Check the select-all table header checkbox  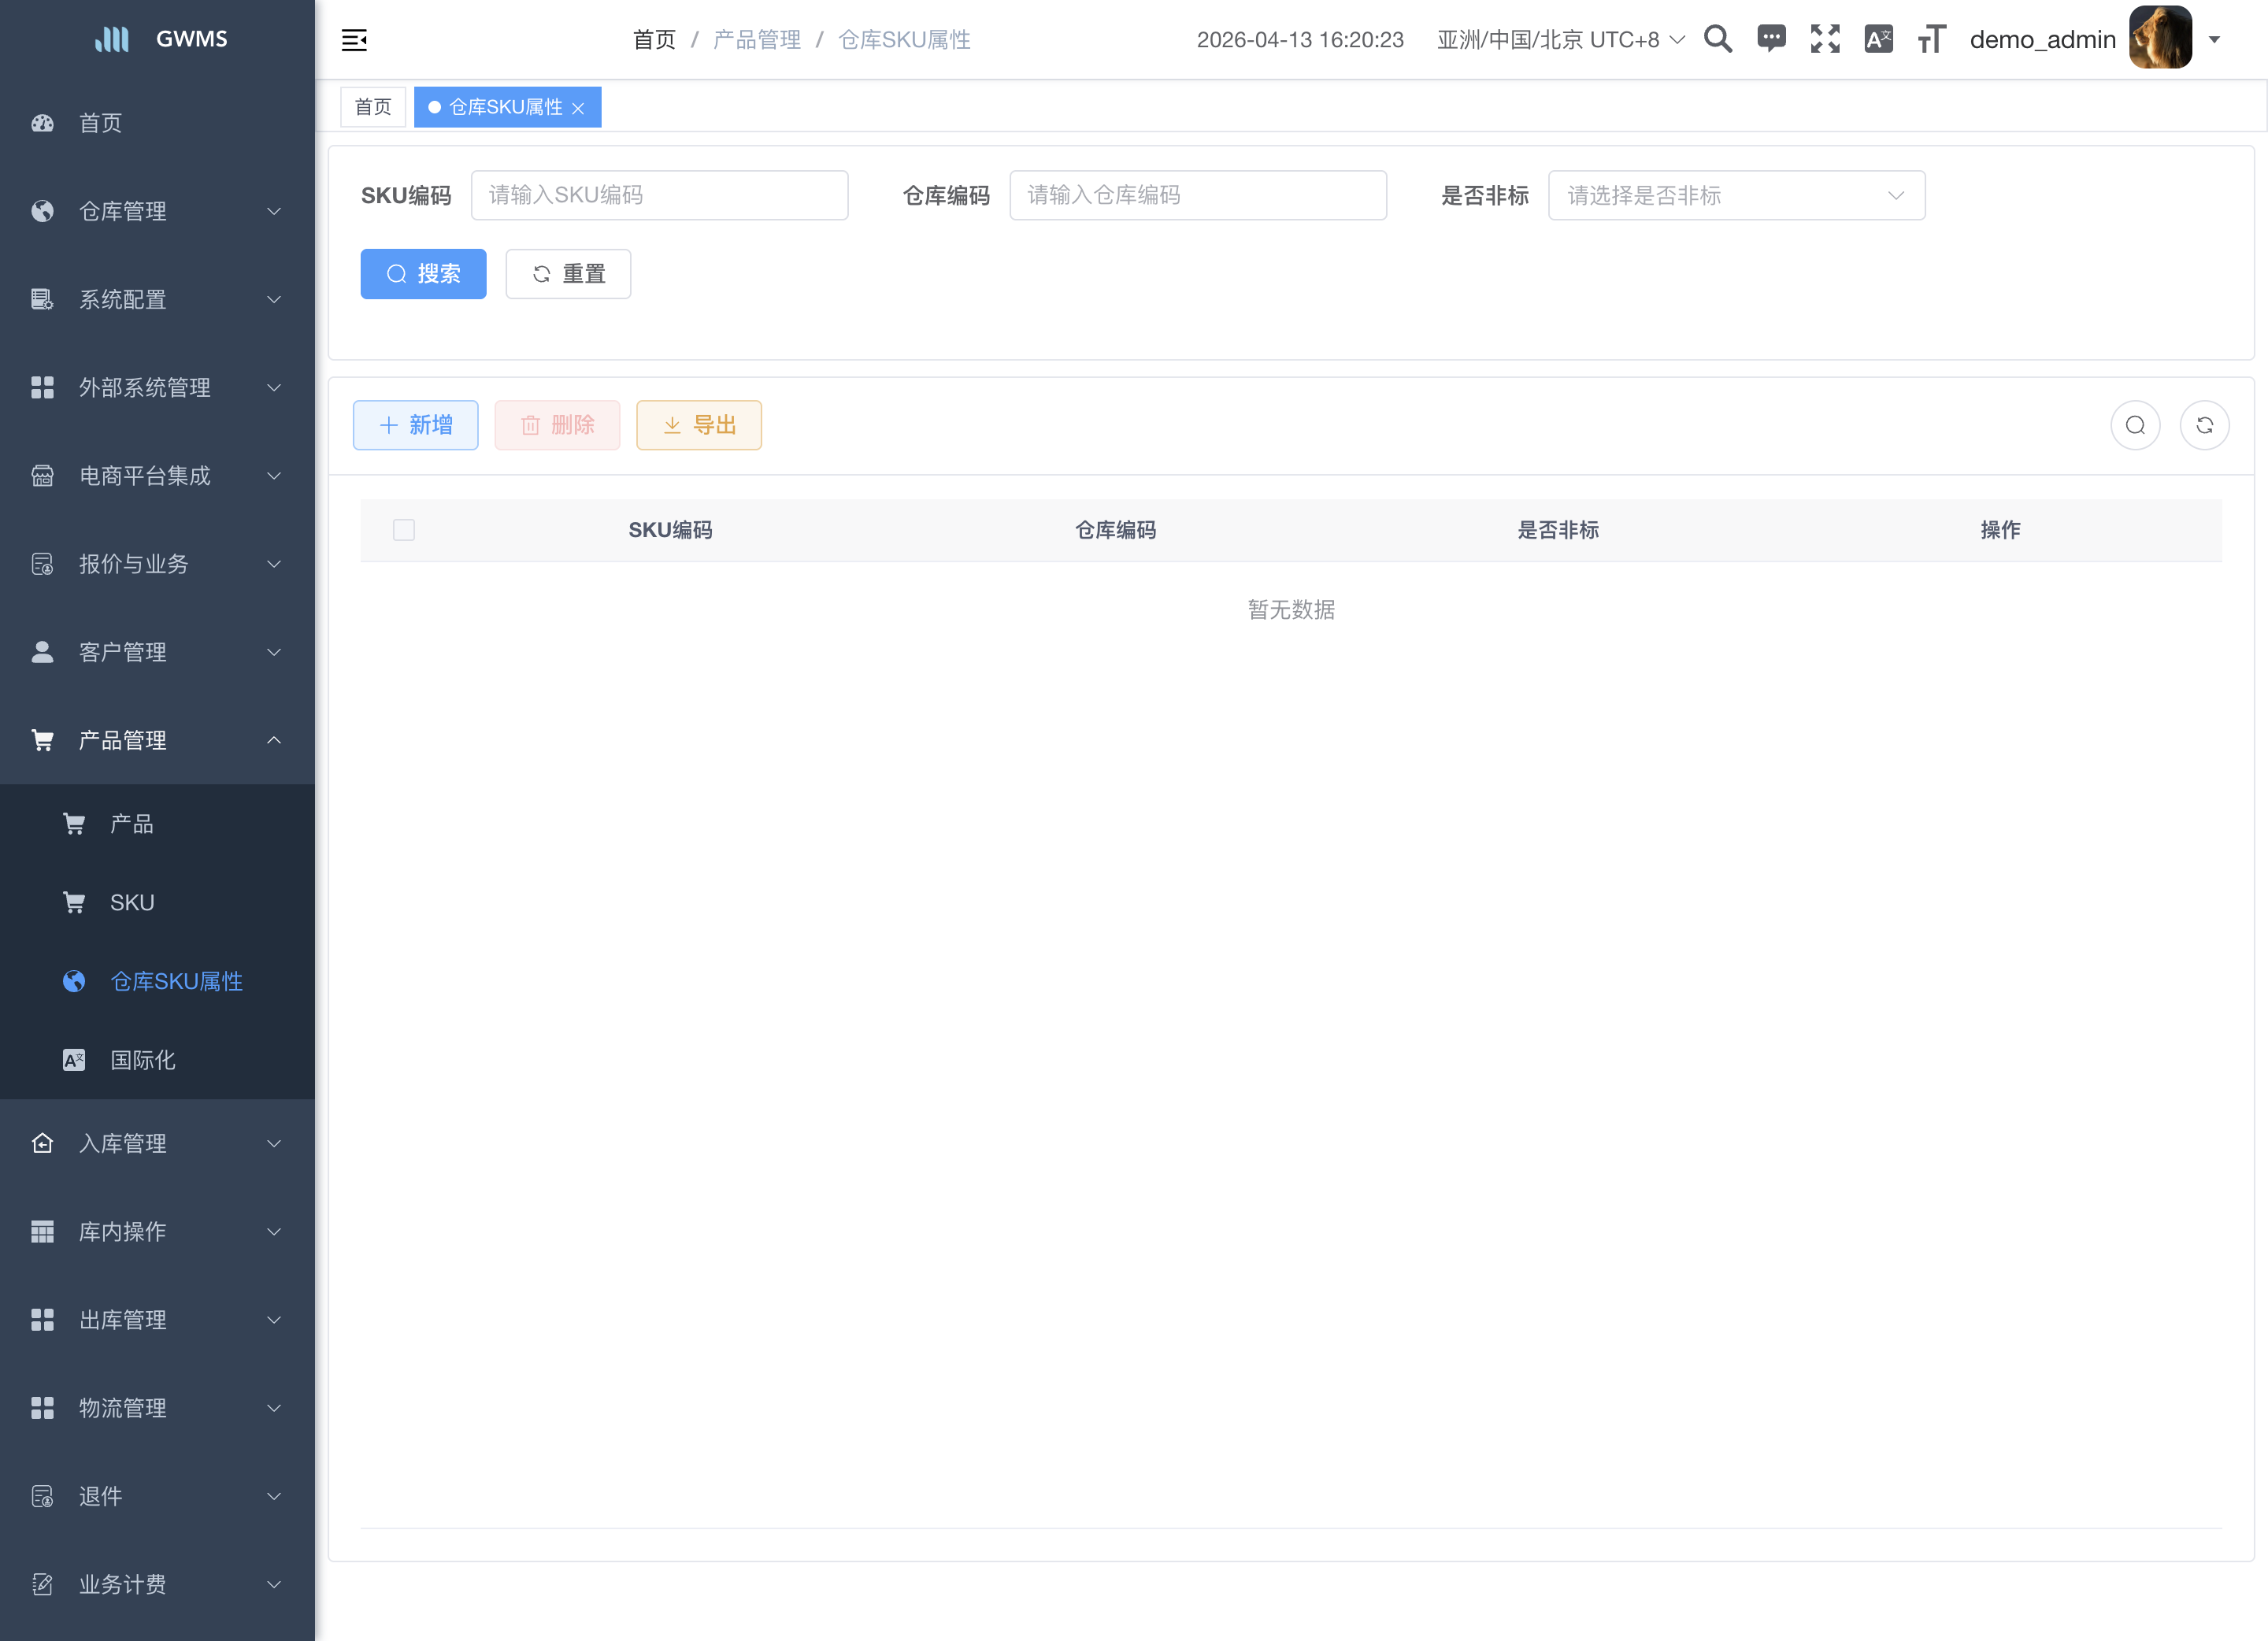click(x=404, y=530)
